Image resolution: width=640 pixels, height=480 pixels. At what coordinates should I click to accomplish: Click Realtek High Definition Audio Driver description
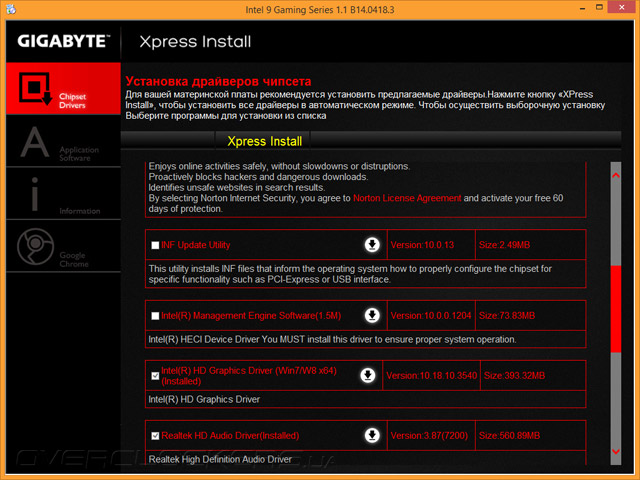220,459
